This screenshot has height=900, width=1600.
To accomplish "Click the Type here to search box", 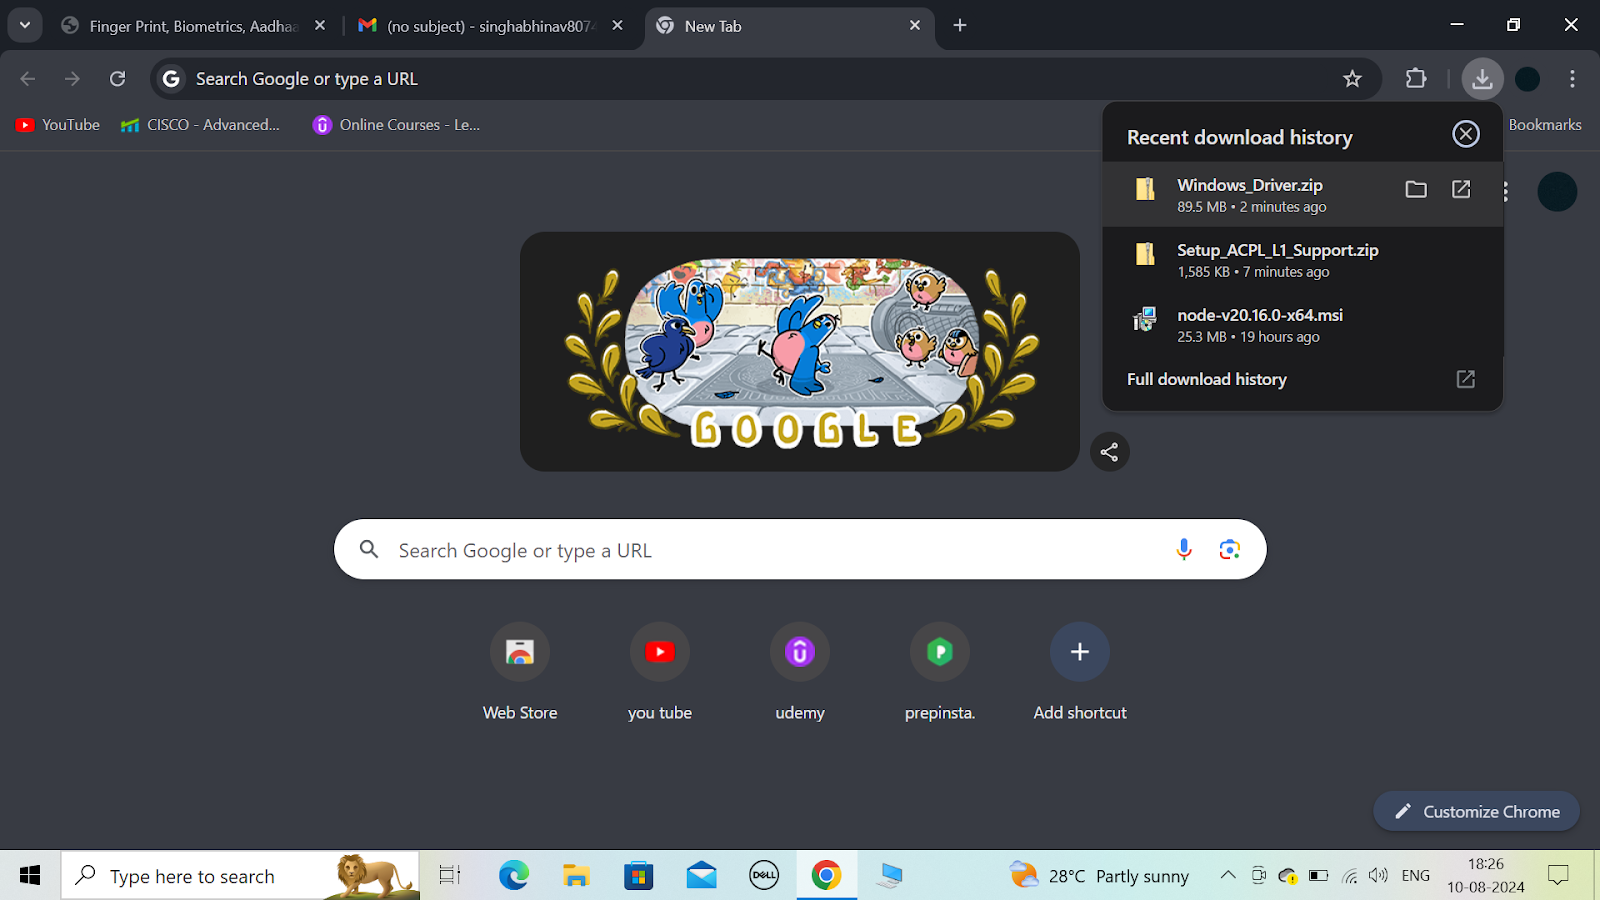I will (240, 876).
